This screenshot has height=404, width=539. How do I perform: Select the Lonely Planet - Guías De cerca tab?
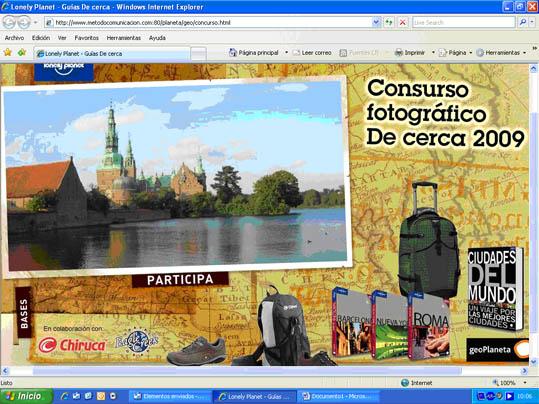point(112,53)
